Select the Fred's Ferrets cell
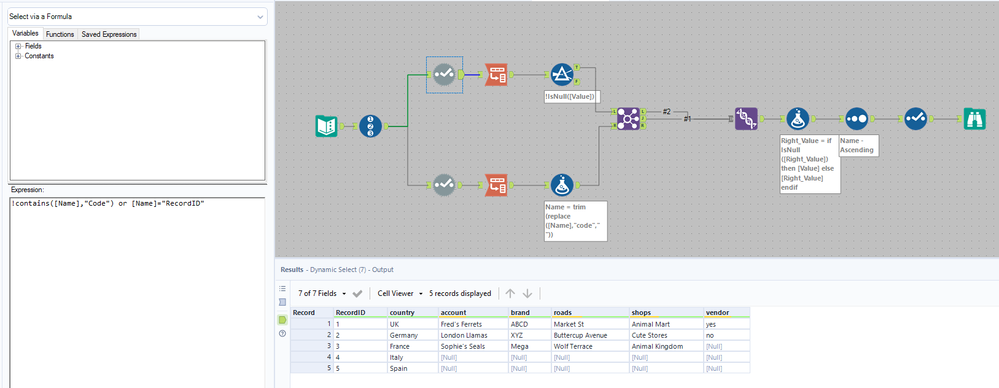Viewport: 999px width, 388px height. [473, 324]
